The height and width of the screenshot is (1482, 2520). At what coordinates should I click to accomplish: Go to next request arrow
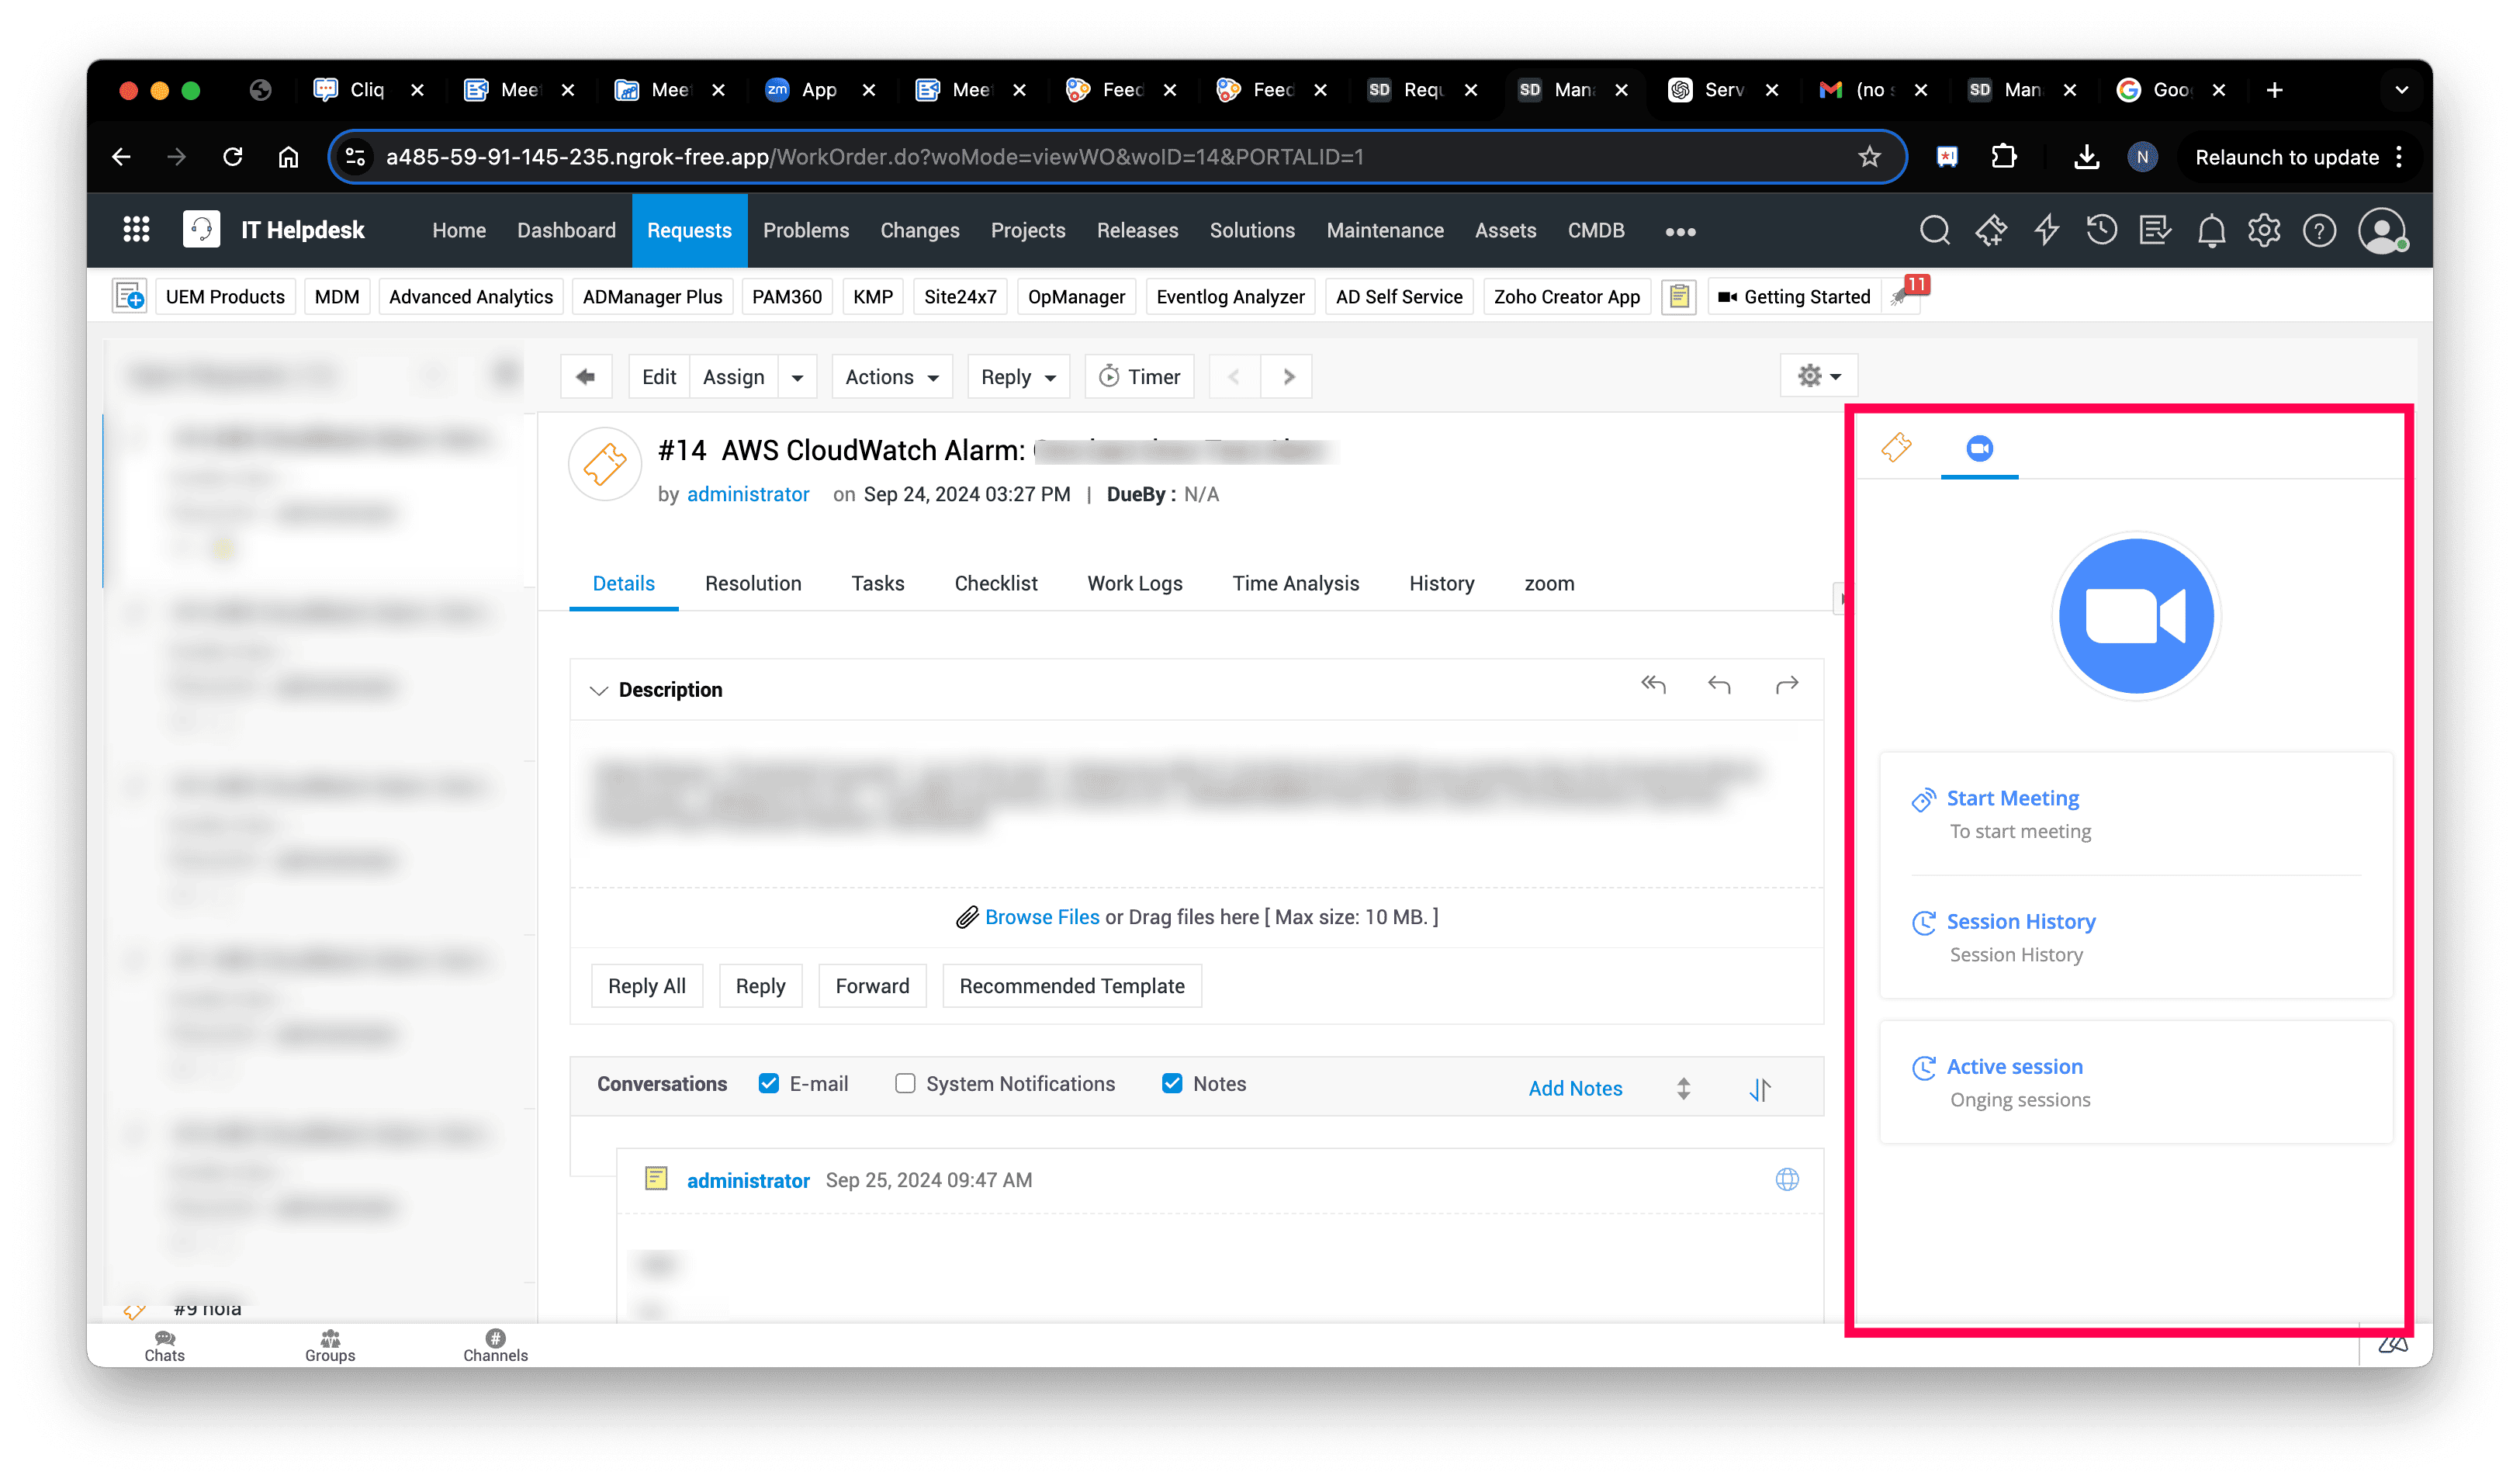tap(1288, 376)
